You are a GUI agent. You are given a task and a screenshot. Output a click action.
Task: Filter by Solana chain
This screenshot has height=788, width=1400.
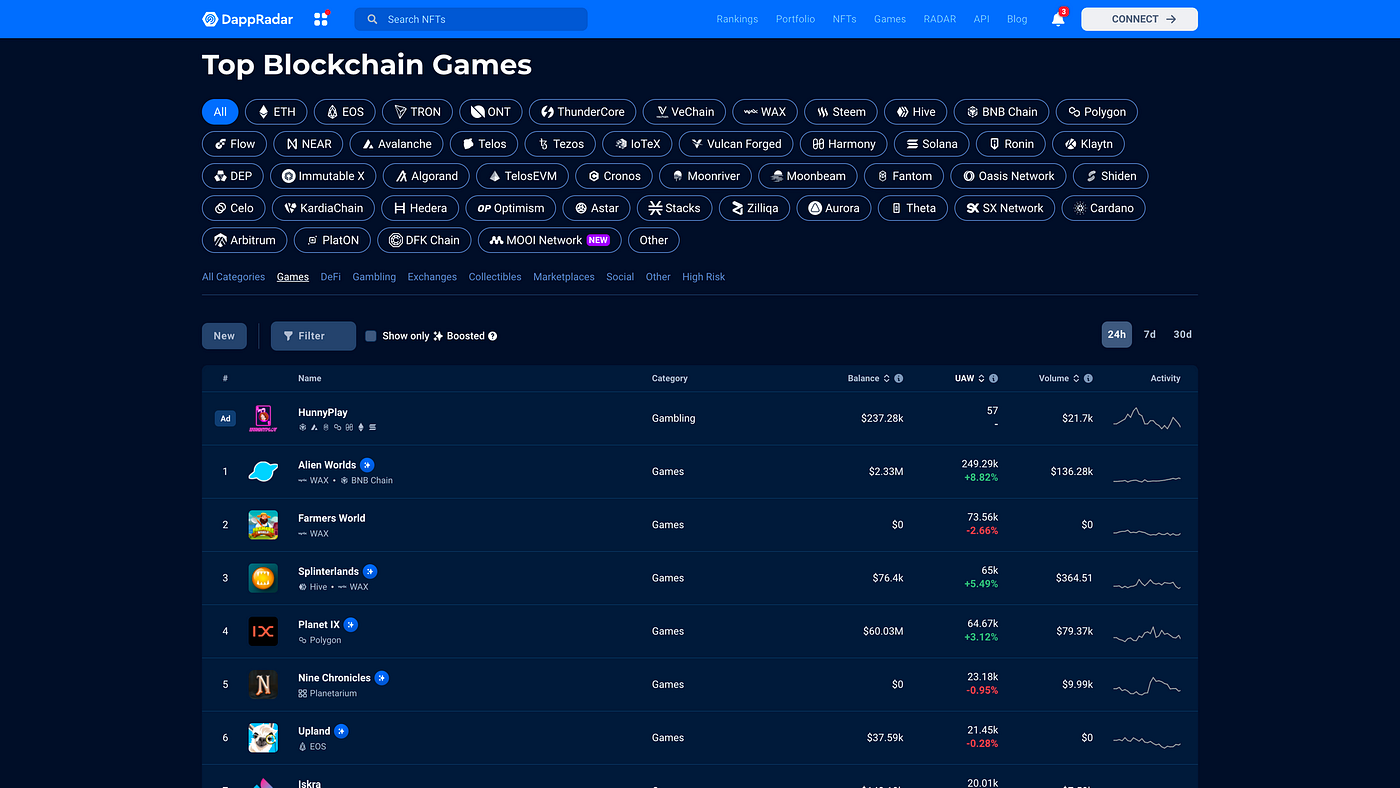tap(932, 144)
